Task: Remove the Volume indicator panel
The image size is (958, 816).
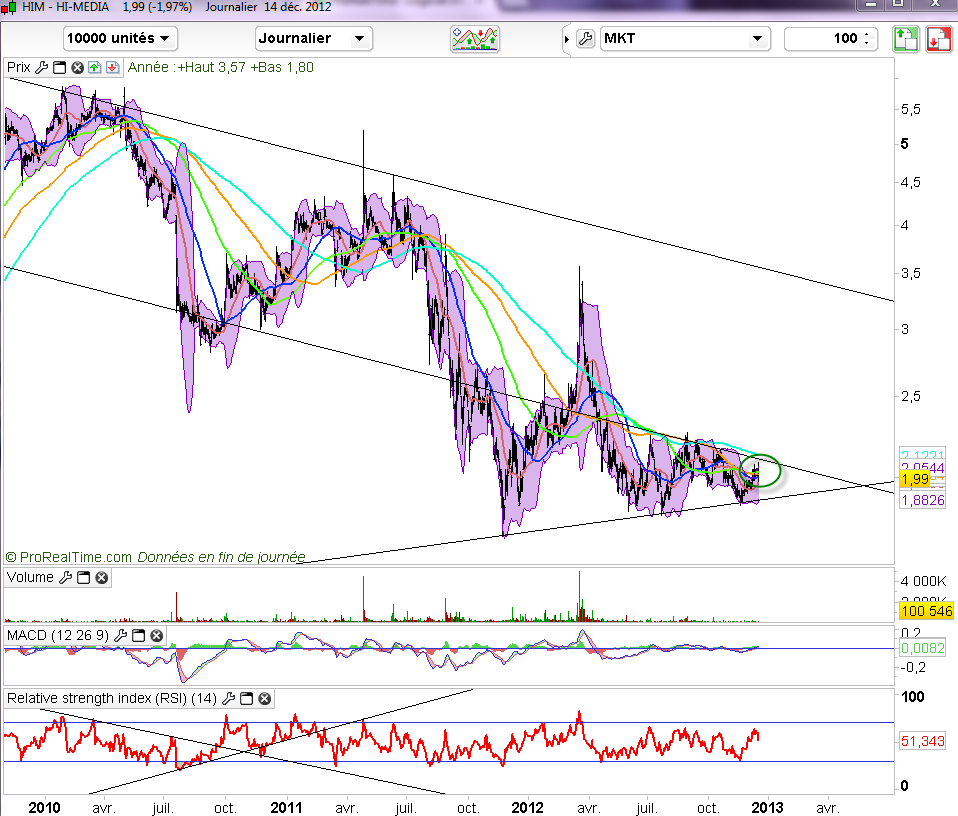Action: 101,578
